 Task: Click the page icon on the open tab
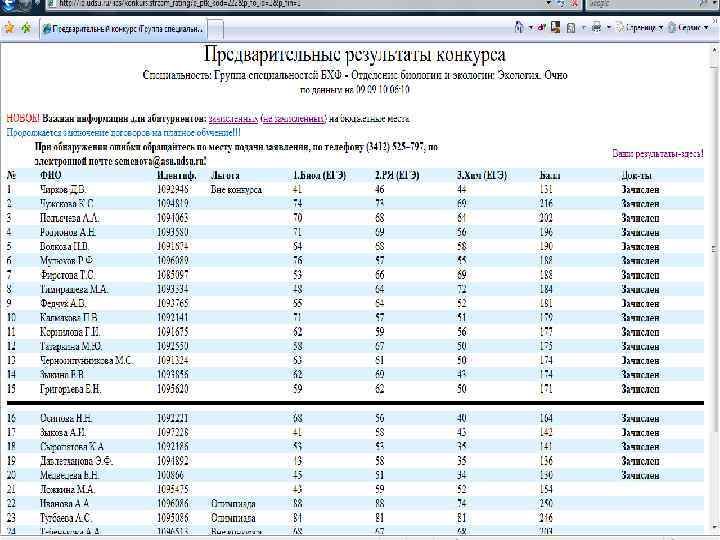point(47,29)
